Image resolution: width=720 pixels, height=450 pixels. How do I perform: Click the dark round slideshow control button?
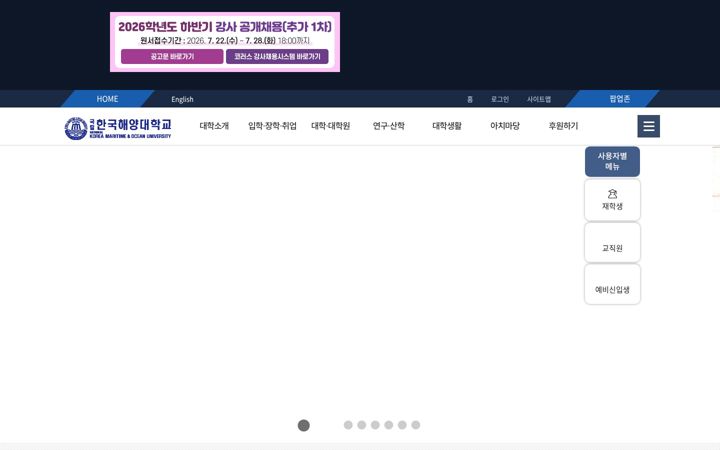tap(304, 425)
